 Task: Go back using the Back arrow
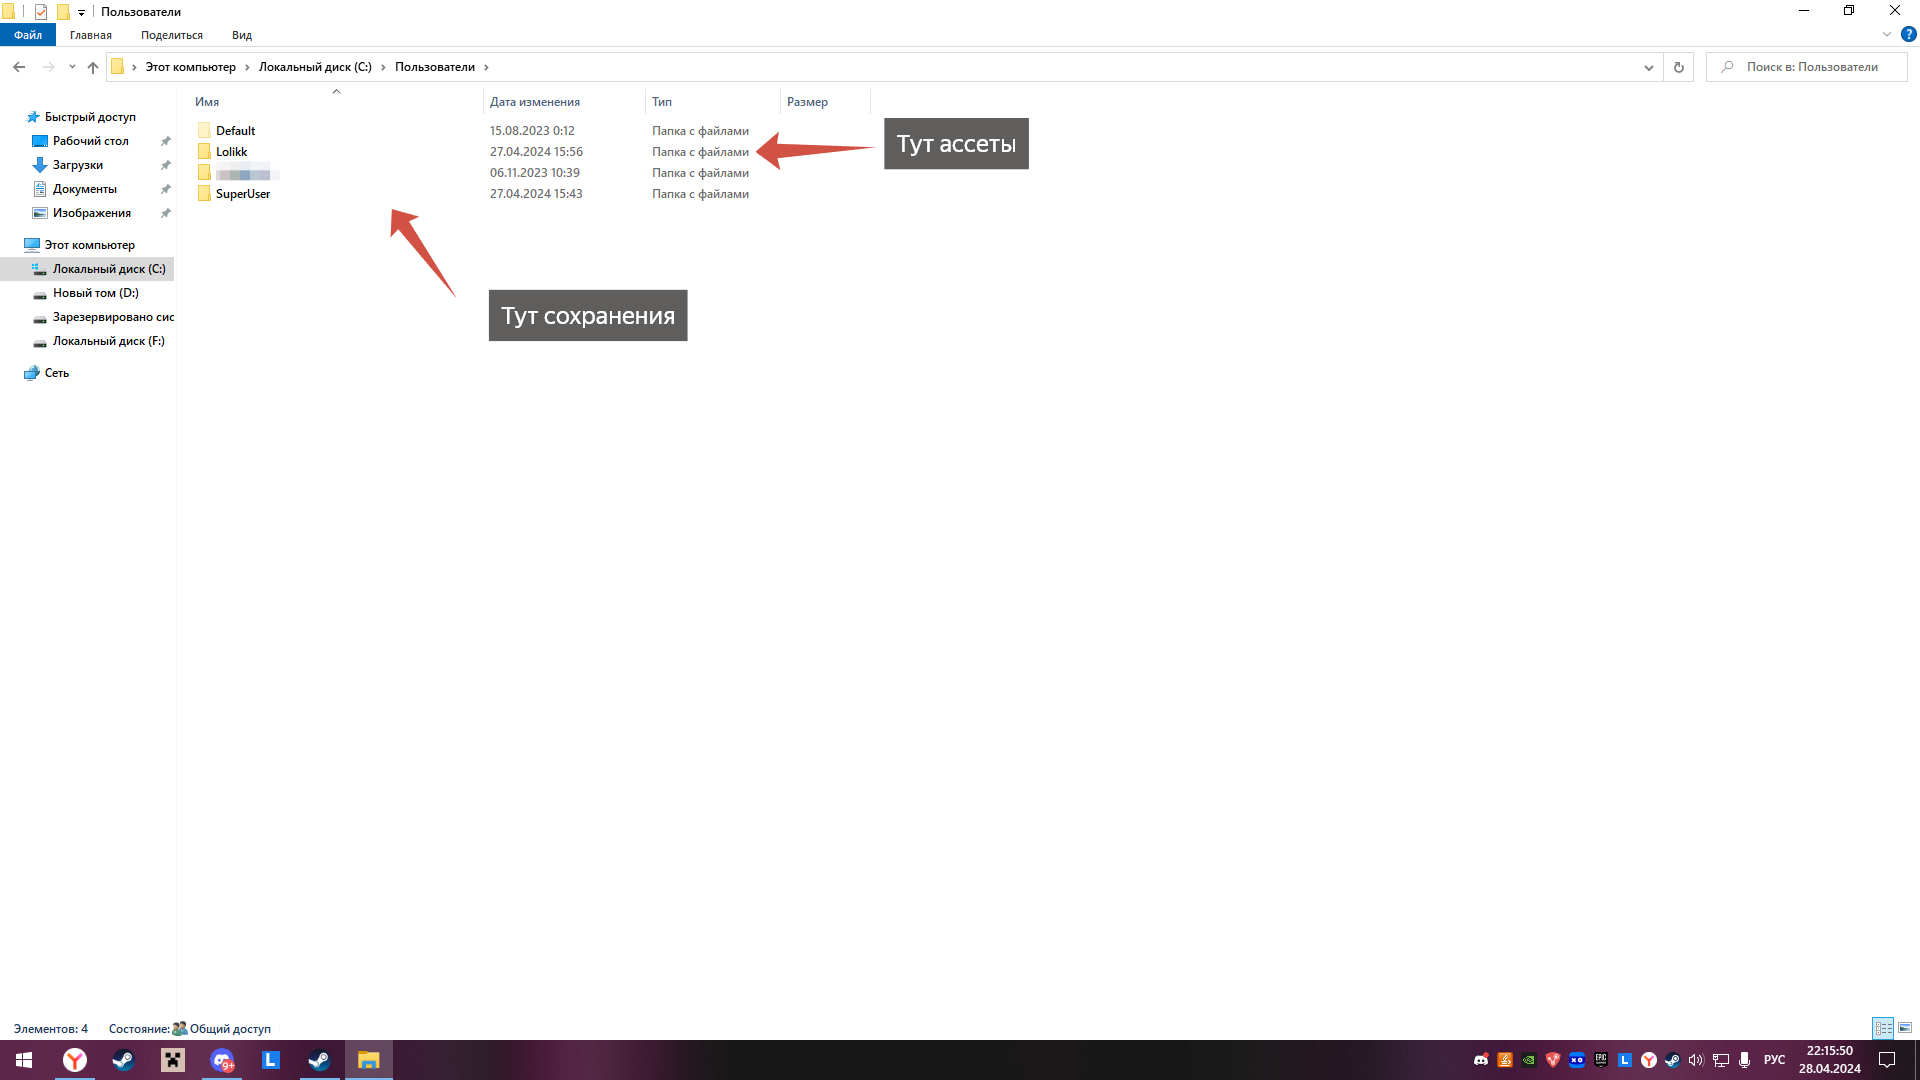pyautogui.click(x=19, y=67)
